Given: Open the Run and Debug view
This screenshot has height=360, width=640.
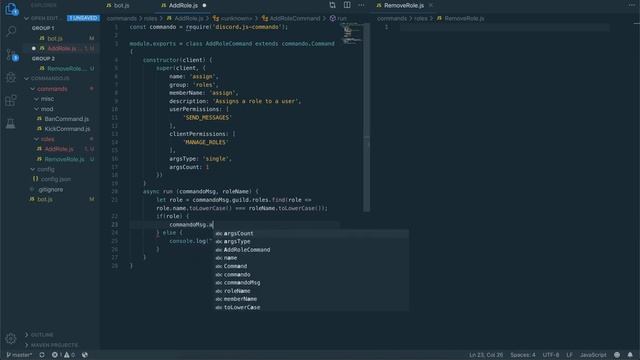Looking at the screenshot, I should coord(11,77).
